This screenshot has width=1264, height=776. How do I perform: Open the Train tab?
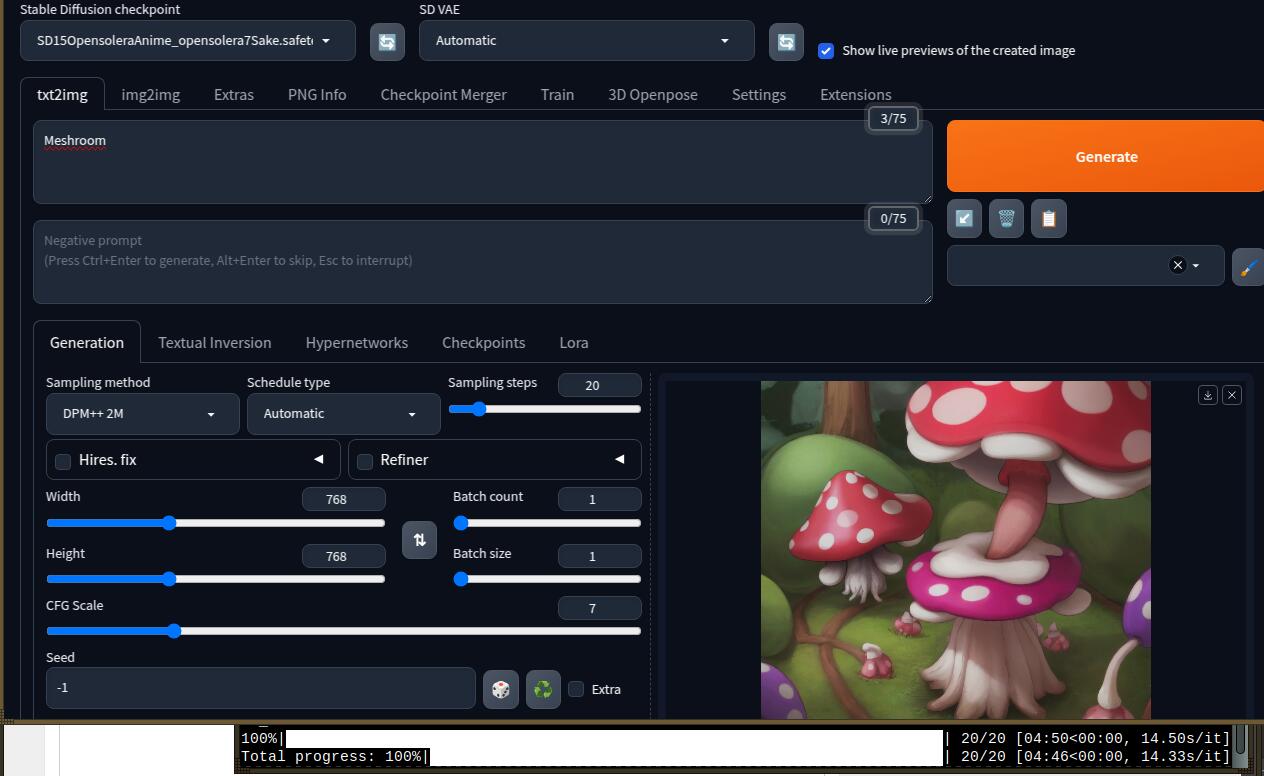pyautogui.click(x=557, y=95)
